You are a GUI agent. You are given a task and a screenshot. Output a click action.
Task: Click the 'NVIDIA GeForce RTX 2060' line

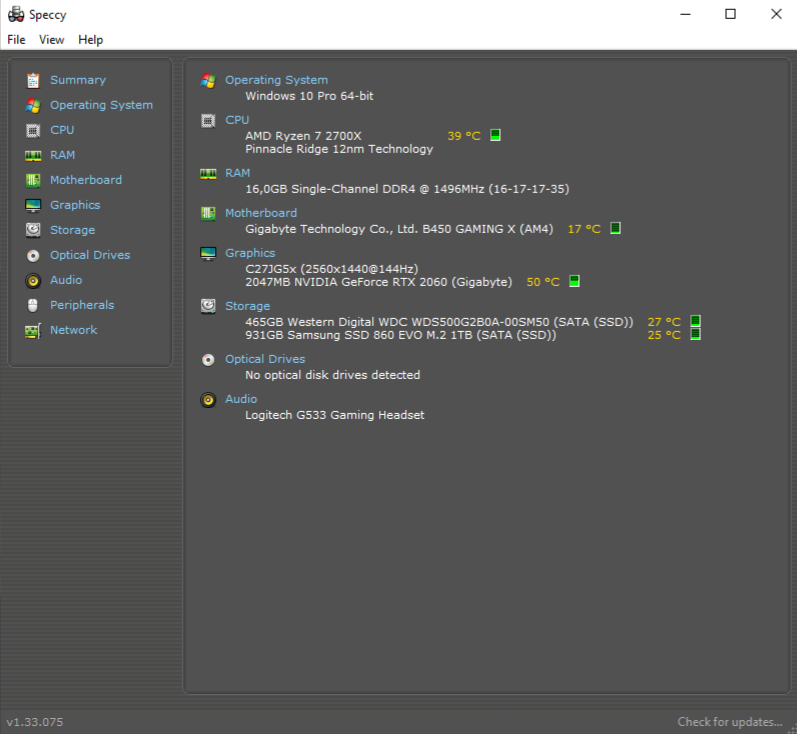379,282
